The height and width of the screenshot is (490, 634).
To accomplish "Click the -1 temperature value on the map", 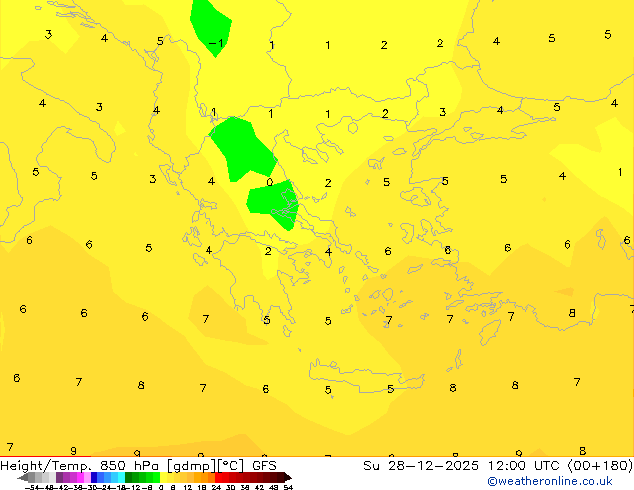I will tap(216, 43).
